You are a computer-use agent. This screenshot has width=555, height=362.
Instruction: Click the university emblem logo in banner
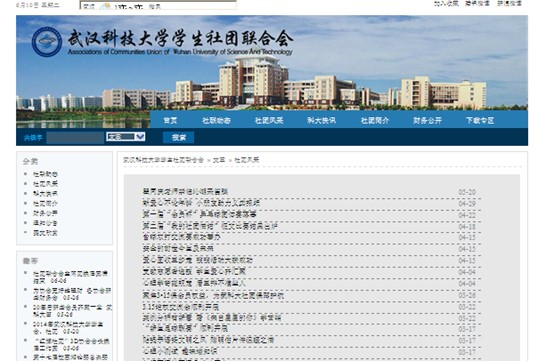[47, 41]
